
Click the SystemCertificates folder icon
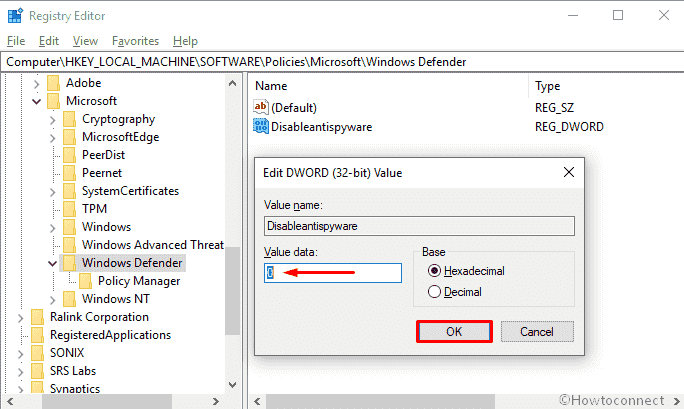[69, 191]
